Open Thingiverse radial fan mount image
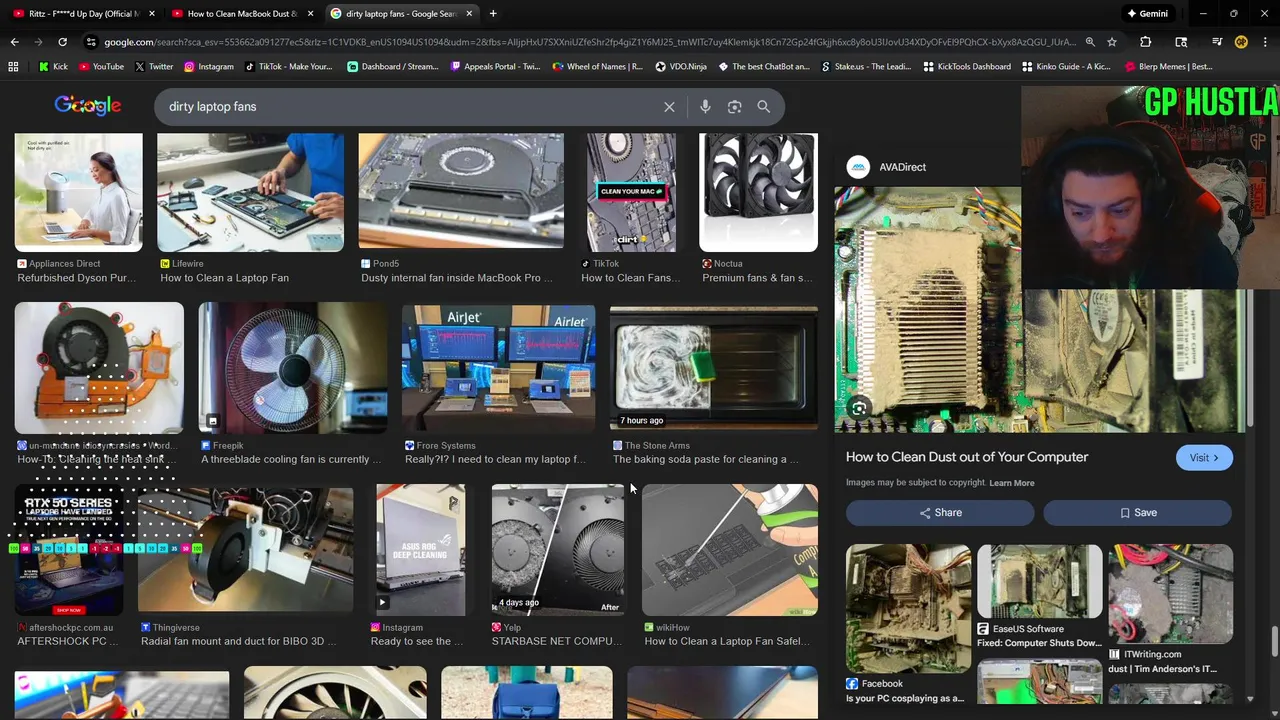The image size is (1280, 720). [245, 549]
